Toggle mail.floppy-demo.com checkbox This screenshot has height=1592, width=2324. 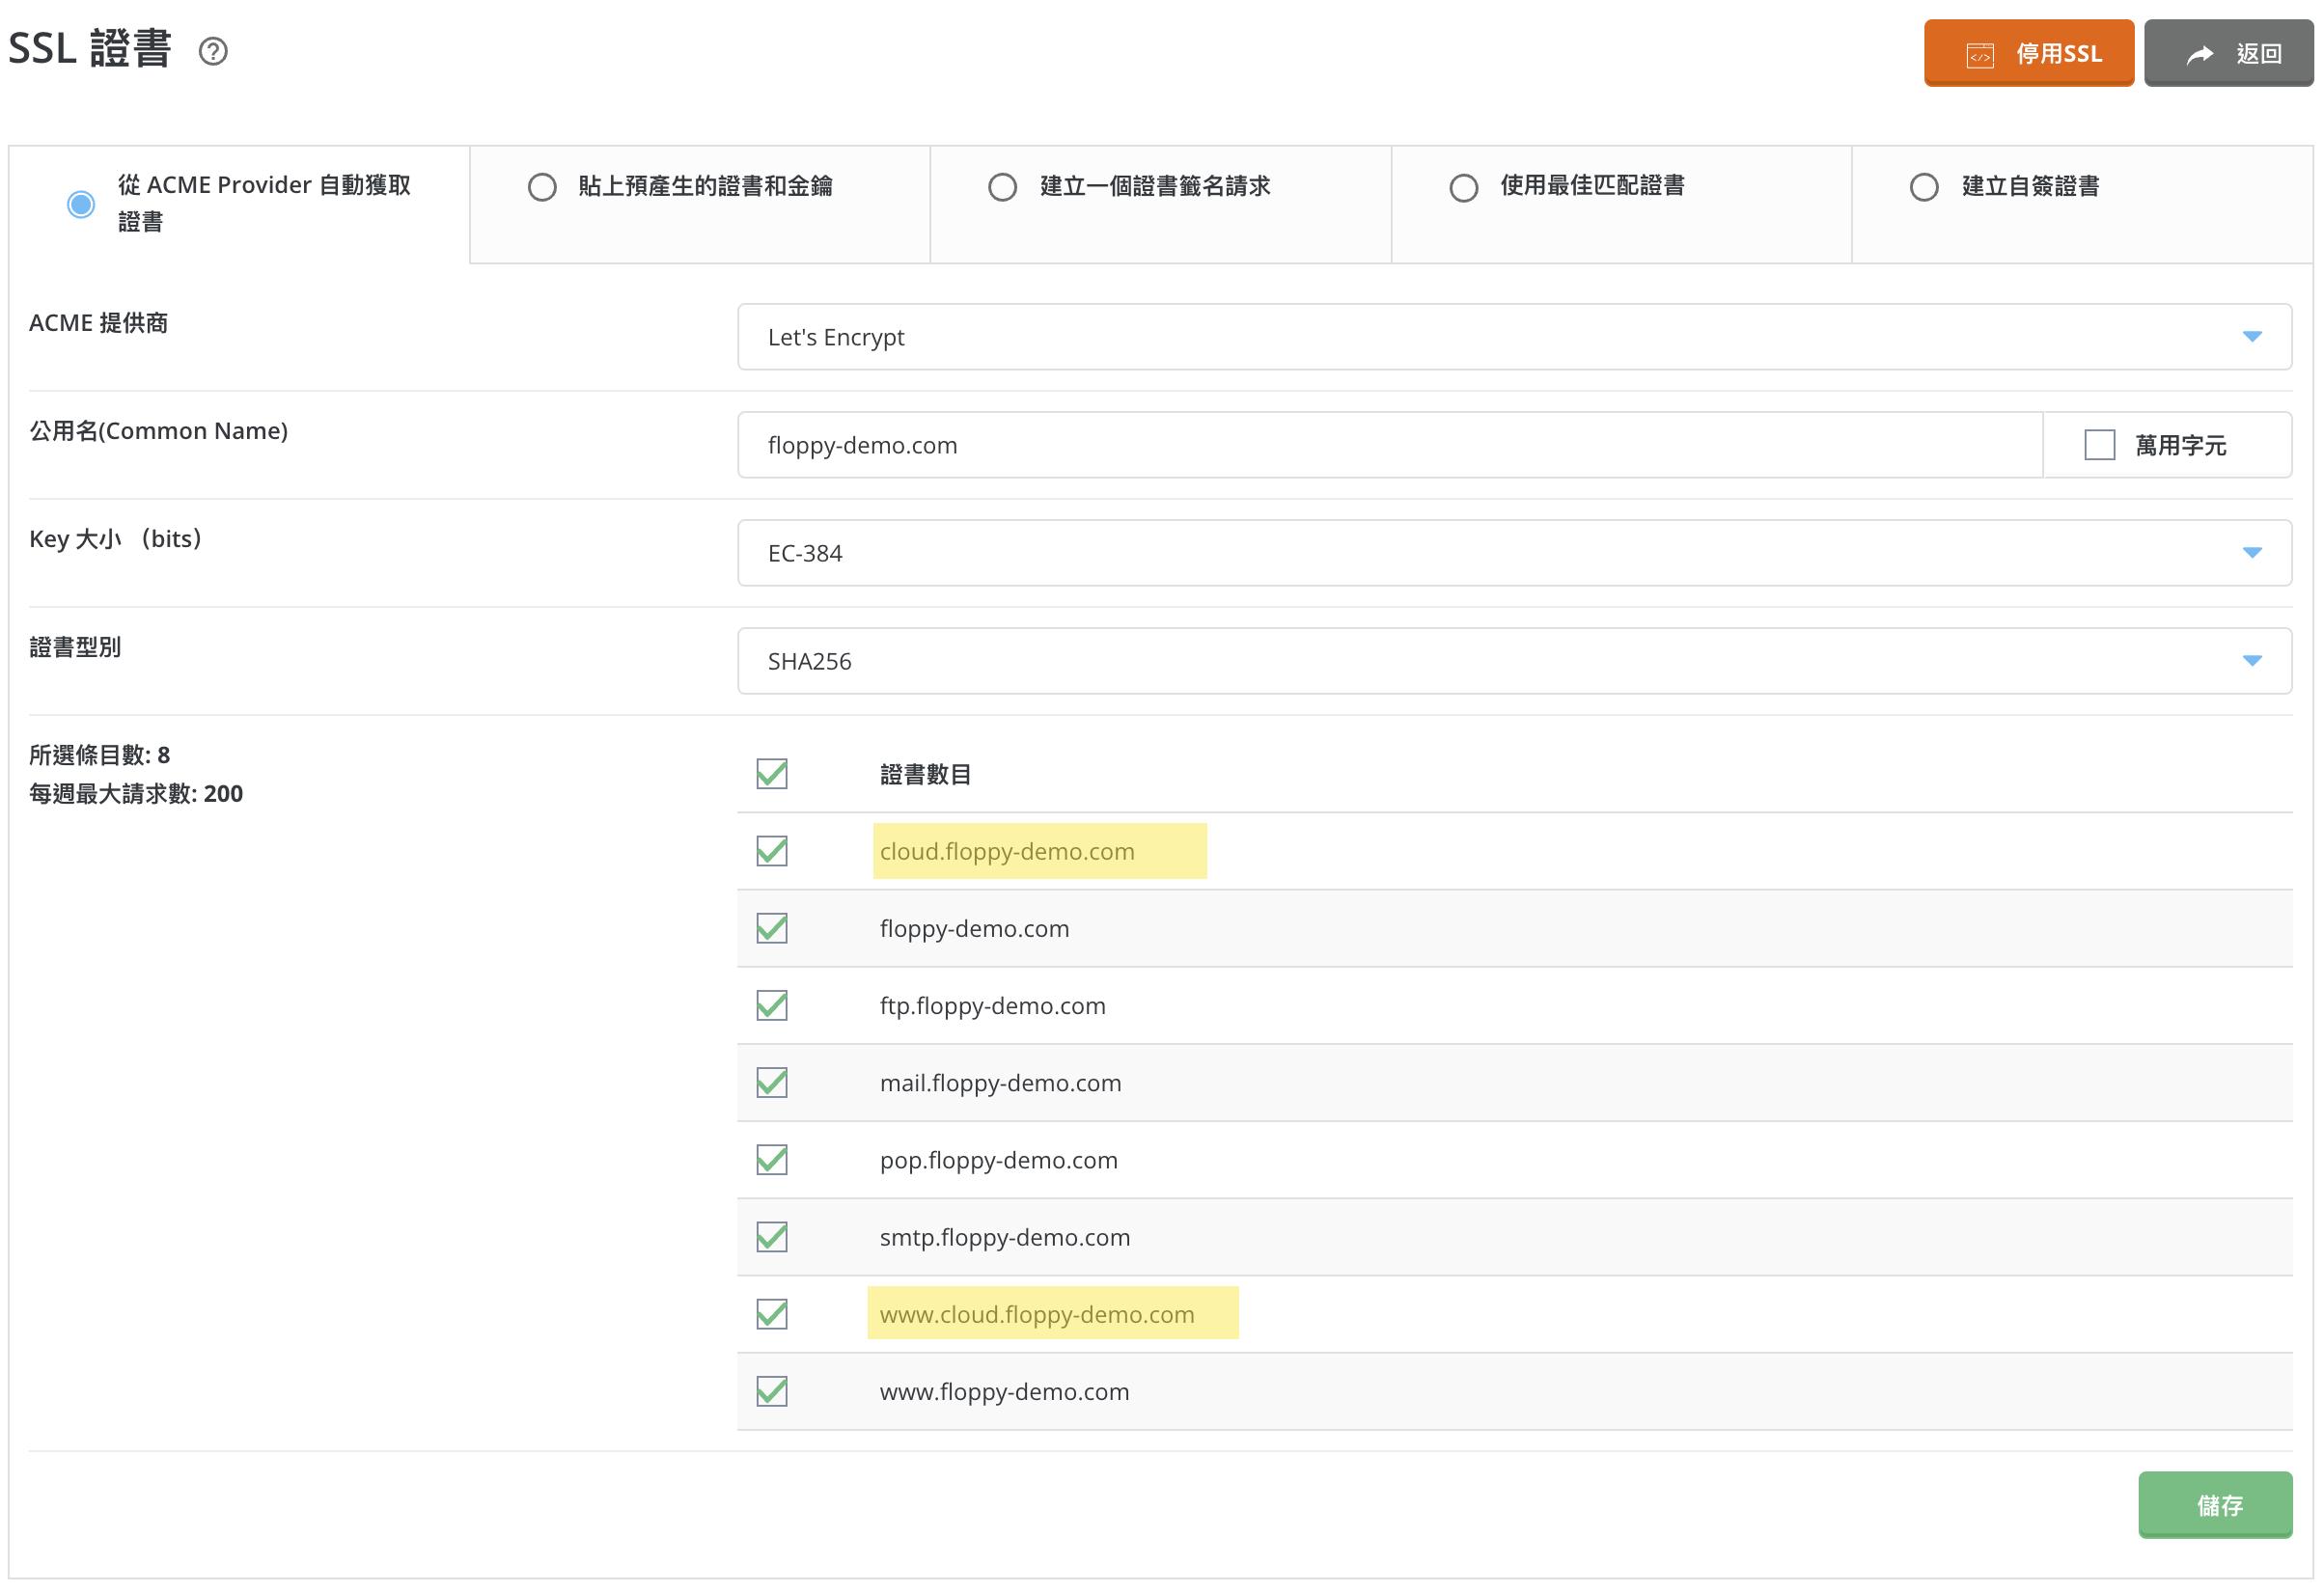[x=772, y=1083]
